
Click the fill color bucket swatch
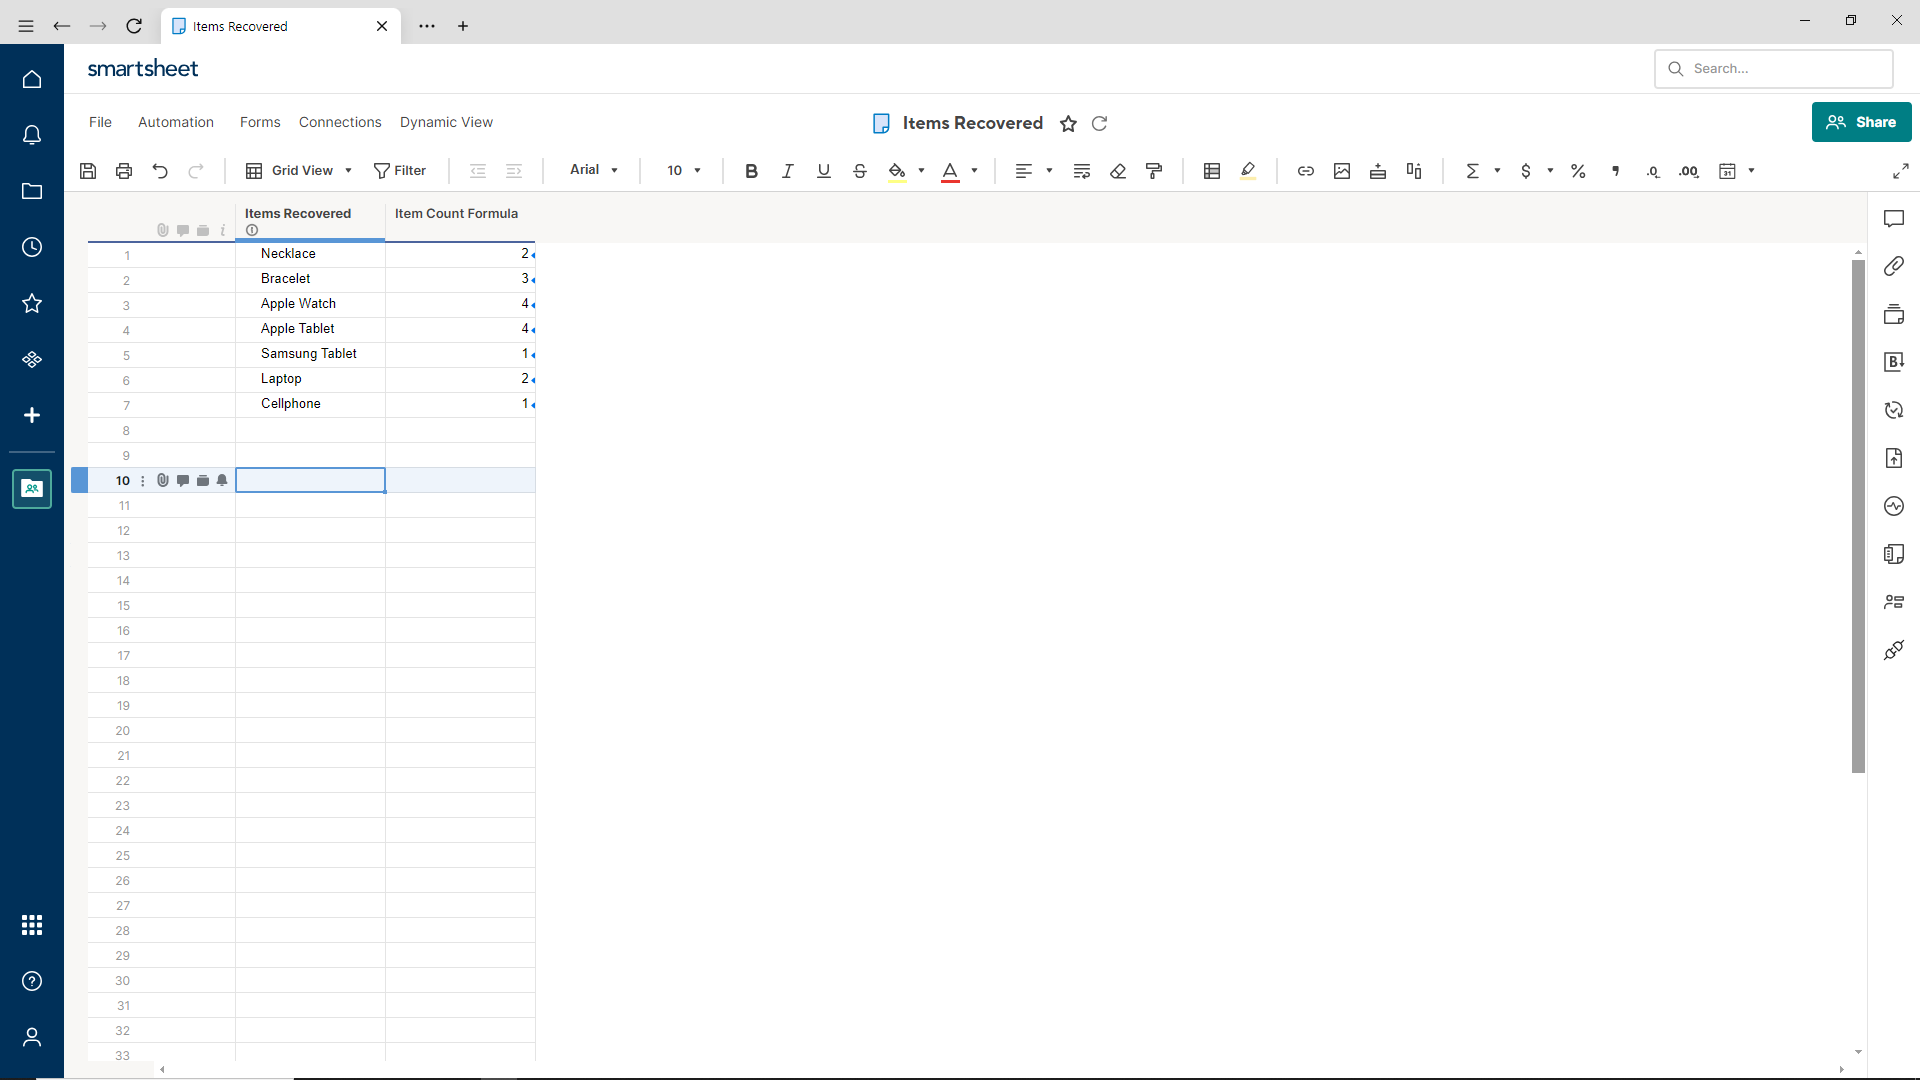[x=897, y=171]
